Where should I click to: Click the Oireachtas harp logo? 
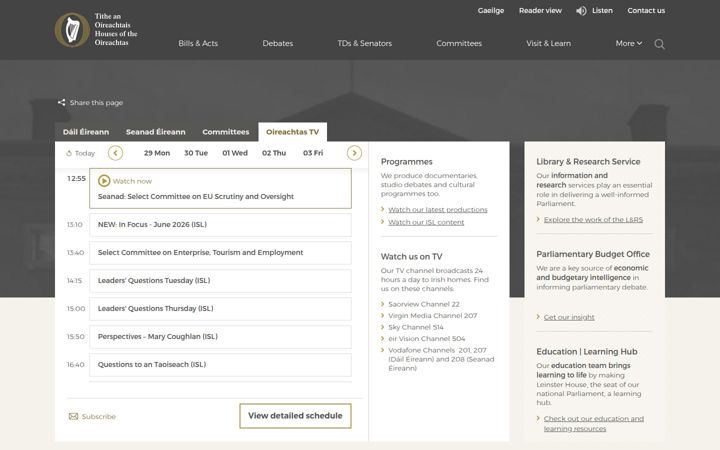[x=72, y=30]
